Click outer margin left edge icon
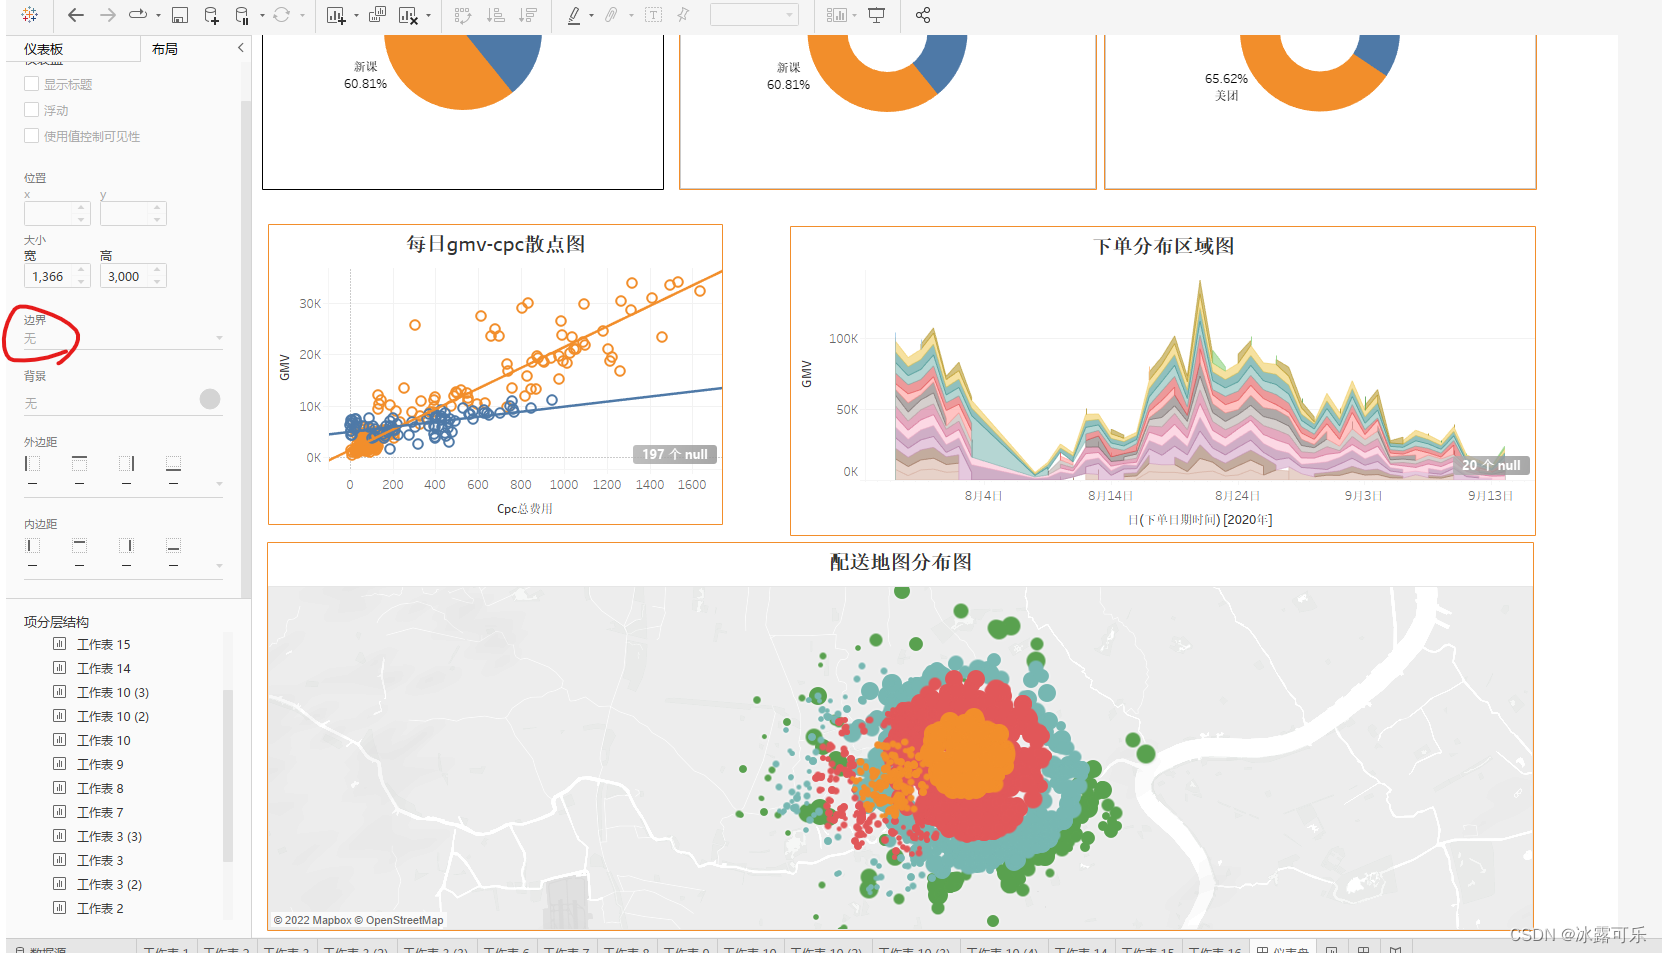1662x953 pixels. click(33, 463)
